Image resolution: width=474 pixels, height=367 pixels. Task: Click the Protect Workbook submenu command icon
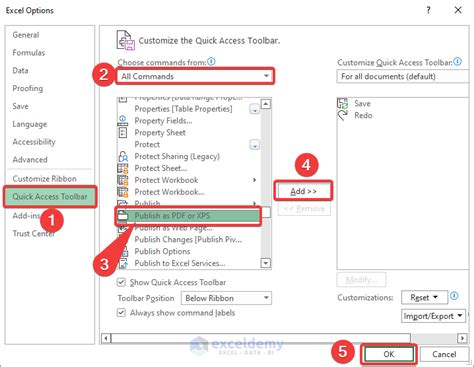point(123,180)
